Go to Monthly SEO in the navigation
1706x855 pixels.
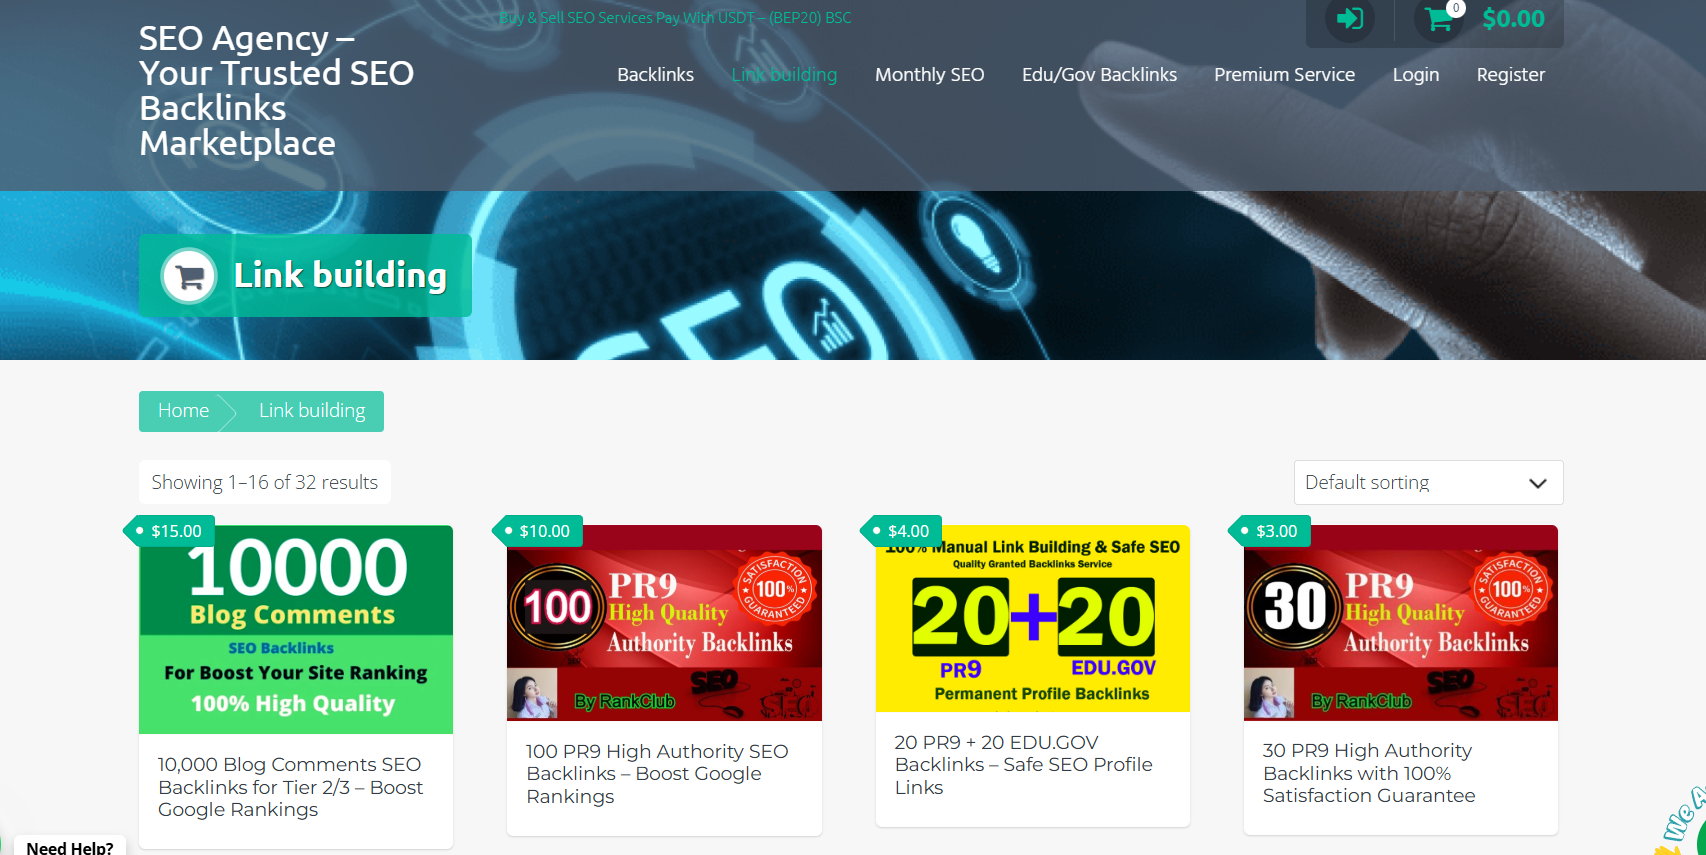click(x=929, y=75)
